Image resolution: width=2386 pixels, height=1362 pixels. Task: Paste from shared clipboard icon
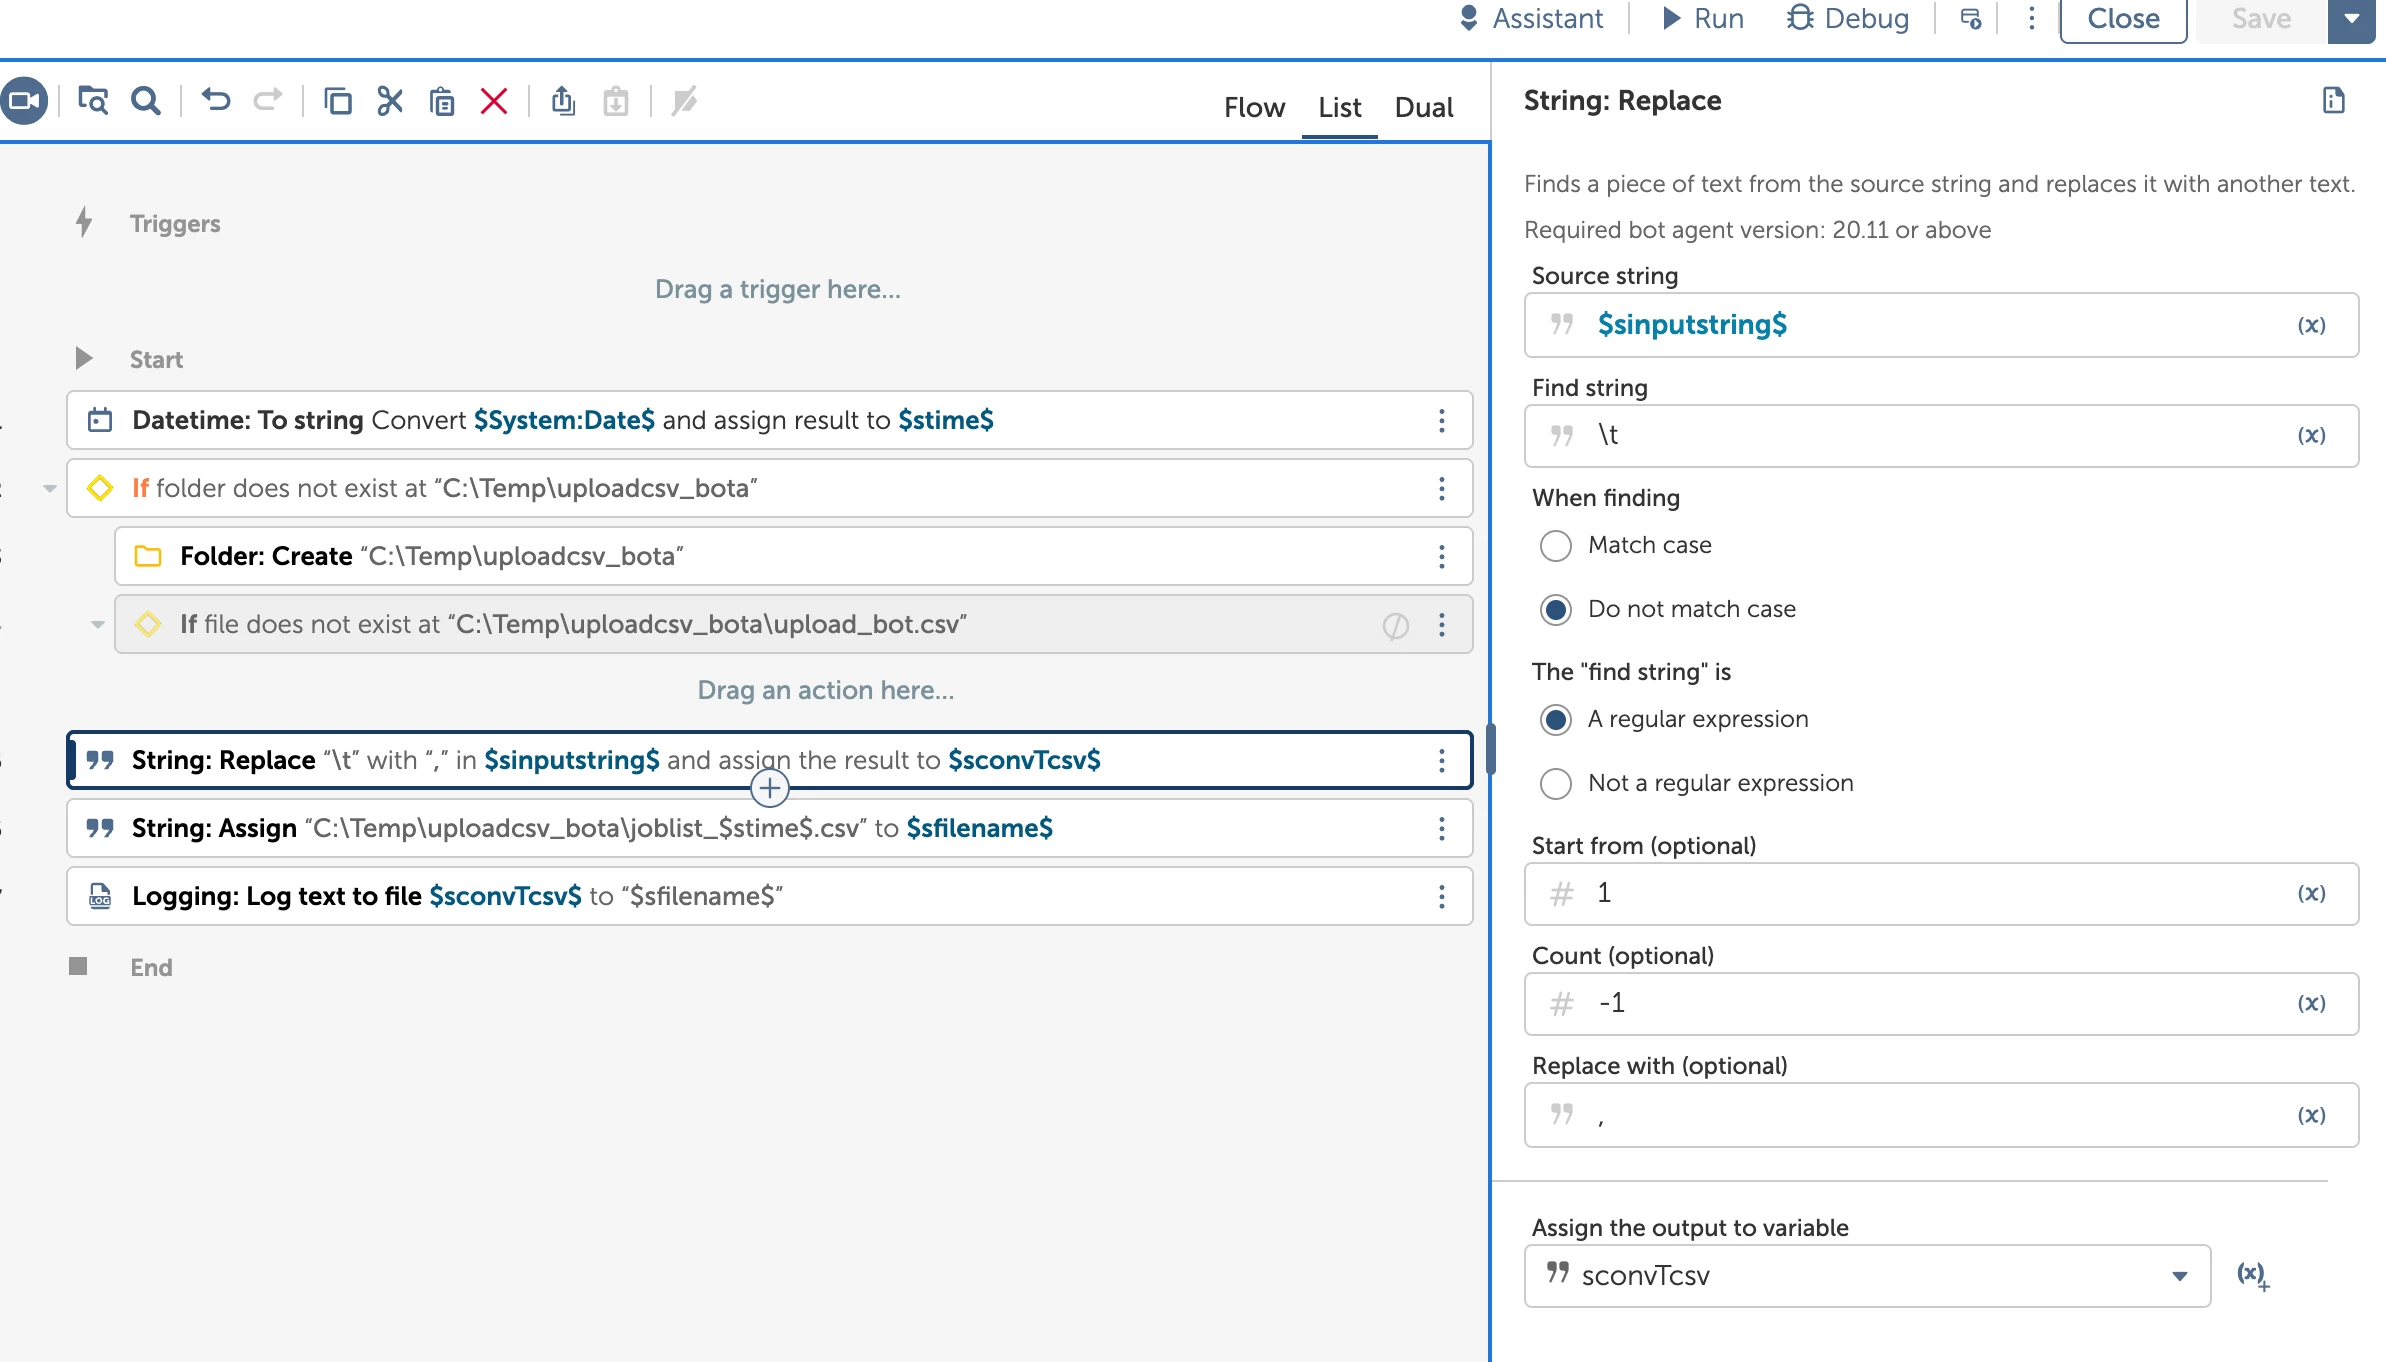tap(616, 101)
